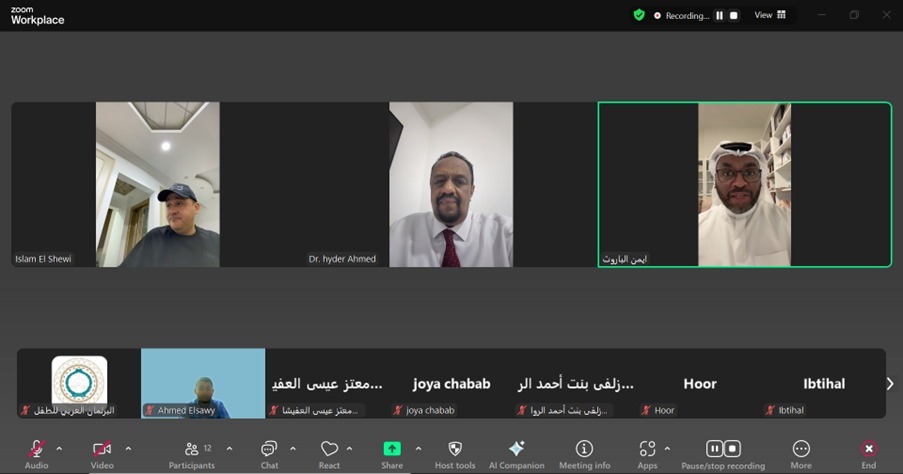The width and height of the screenshot is (903, 474).
Task: Show Meeting info details
Action: [x=584, y=451]
